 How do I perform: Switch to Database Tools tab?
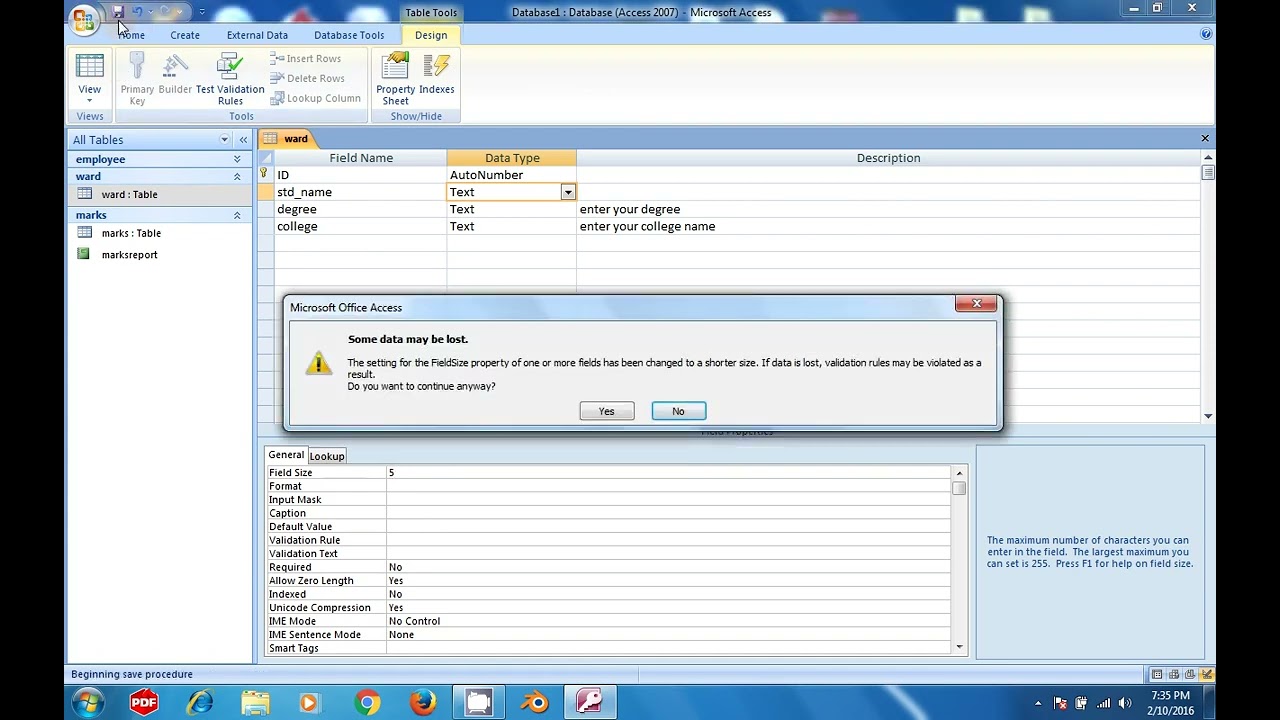click(x=349, y=35)
